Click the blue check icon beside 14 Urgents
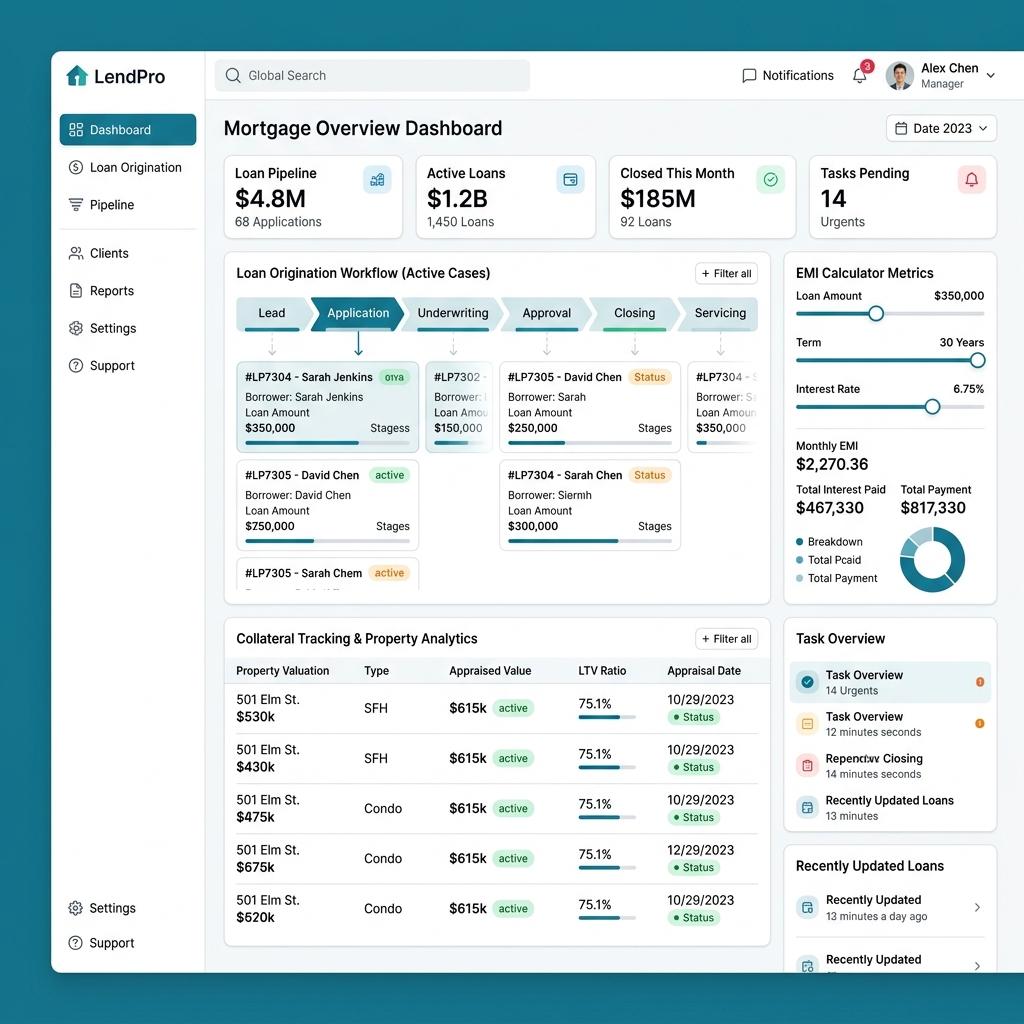The height and width of the screenshot is (1024, 1024). point(807,682)
